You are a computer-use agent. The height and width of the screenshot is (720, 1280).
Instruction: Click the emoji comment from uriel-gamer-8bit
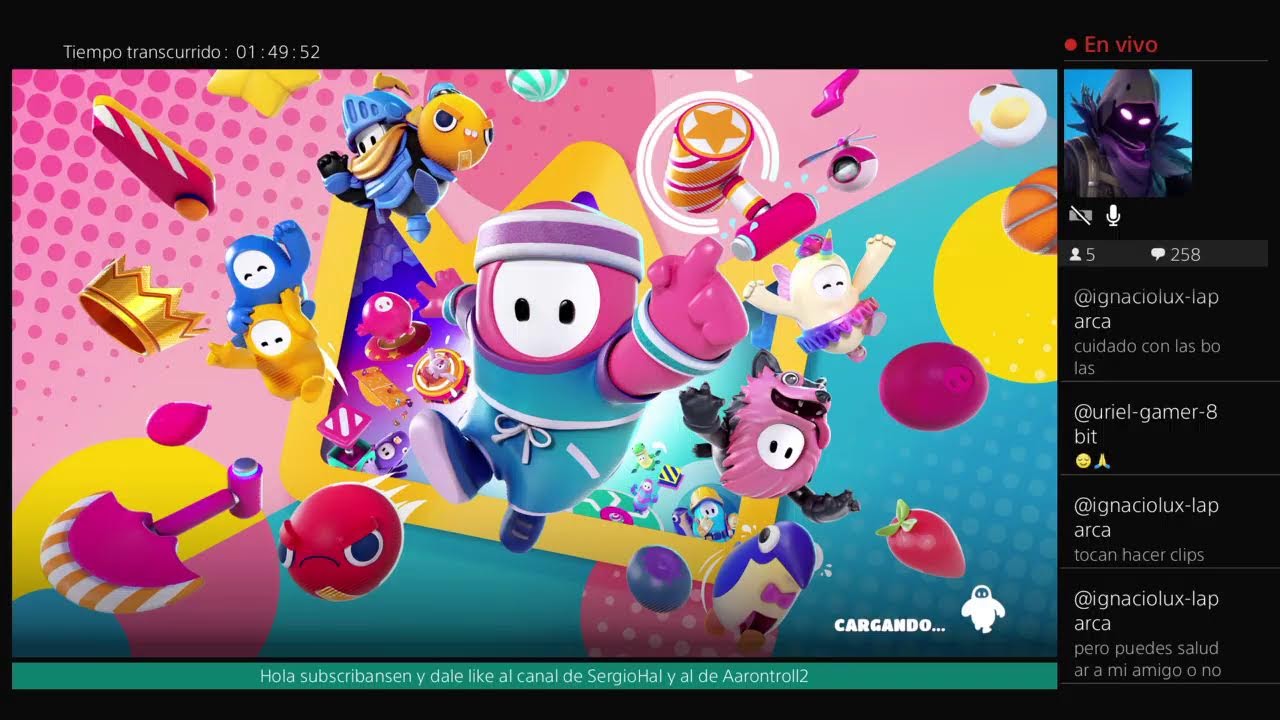(x=1092, y=461)
